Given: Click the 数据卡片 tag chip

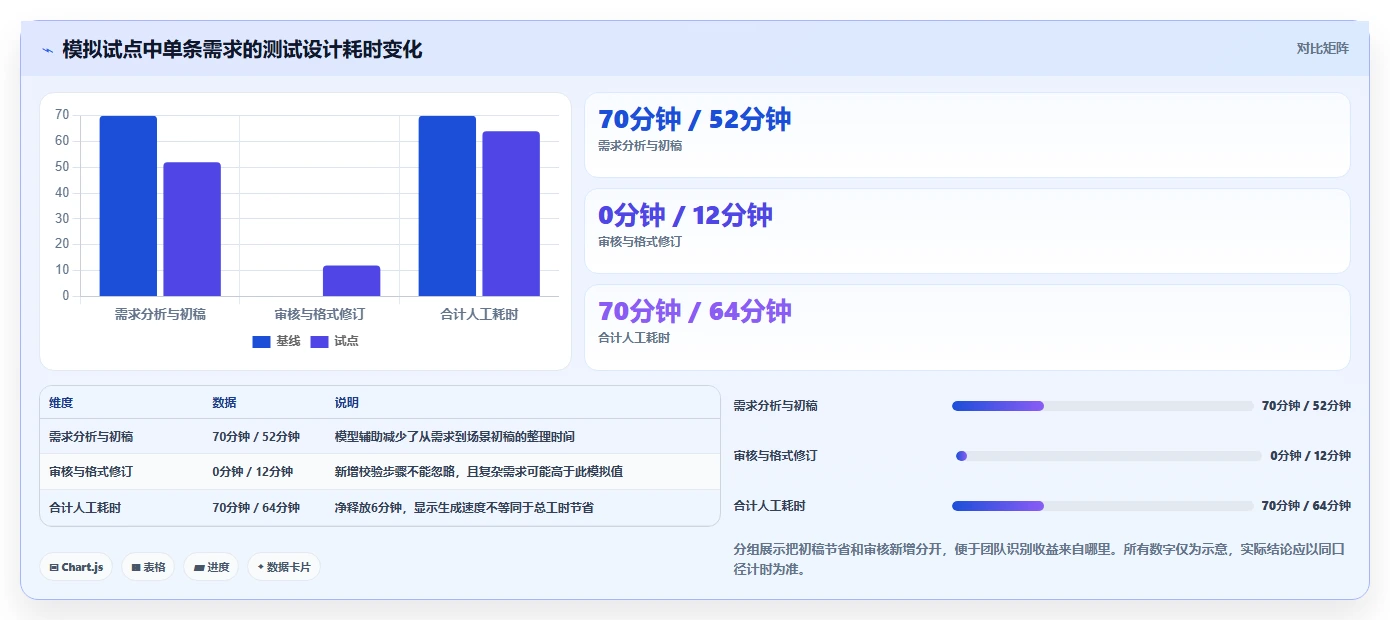Looking at the screenshot, I should tap(284, 567).
